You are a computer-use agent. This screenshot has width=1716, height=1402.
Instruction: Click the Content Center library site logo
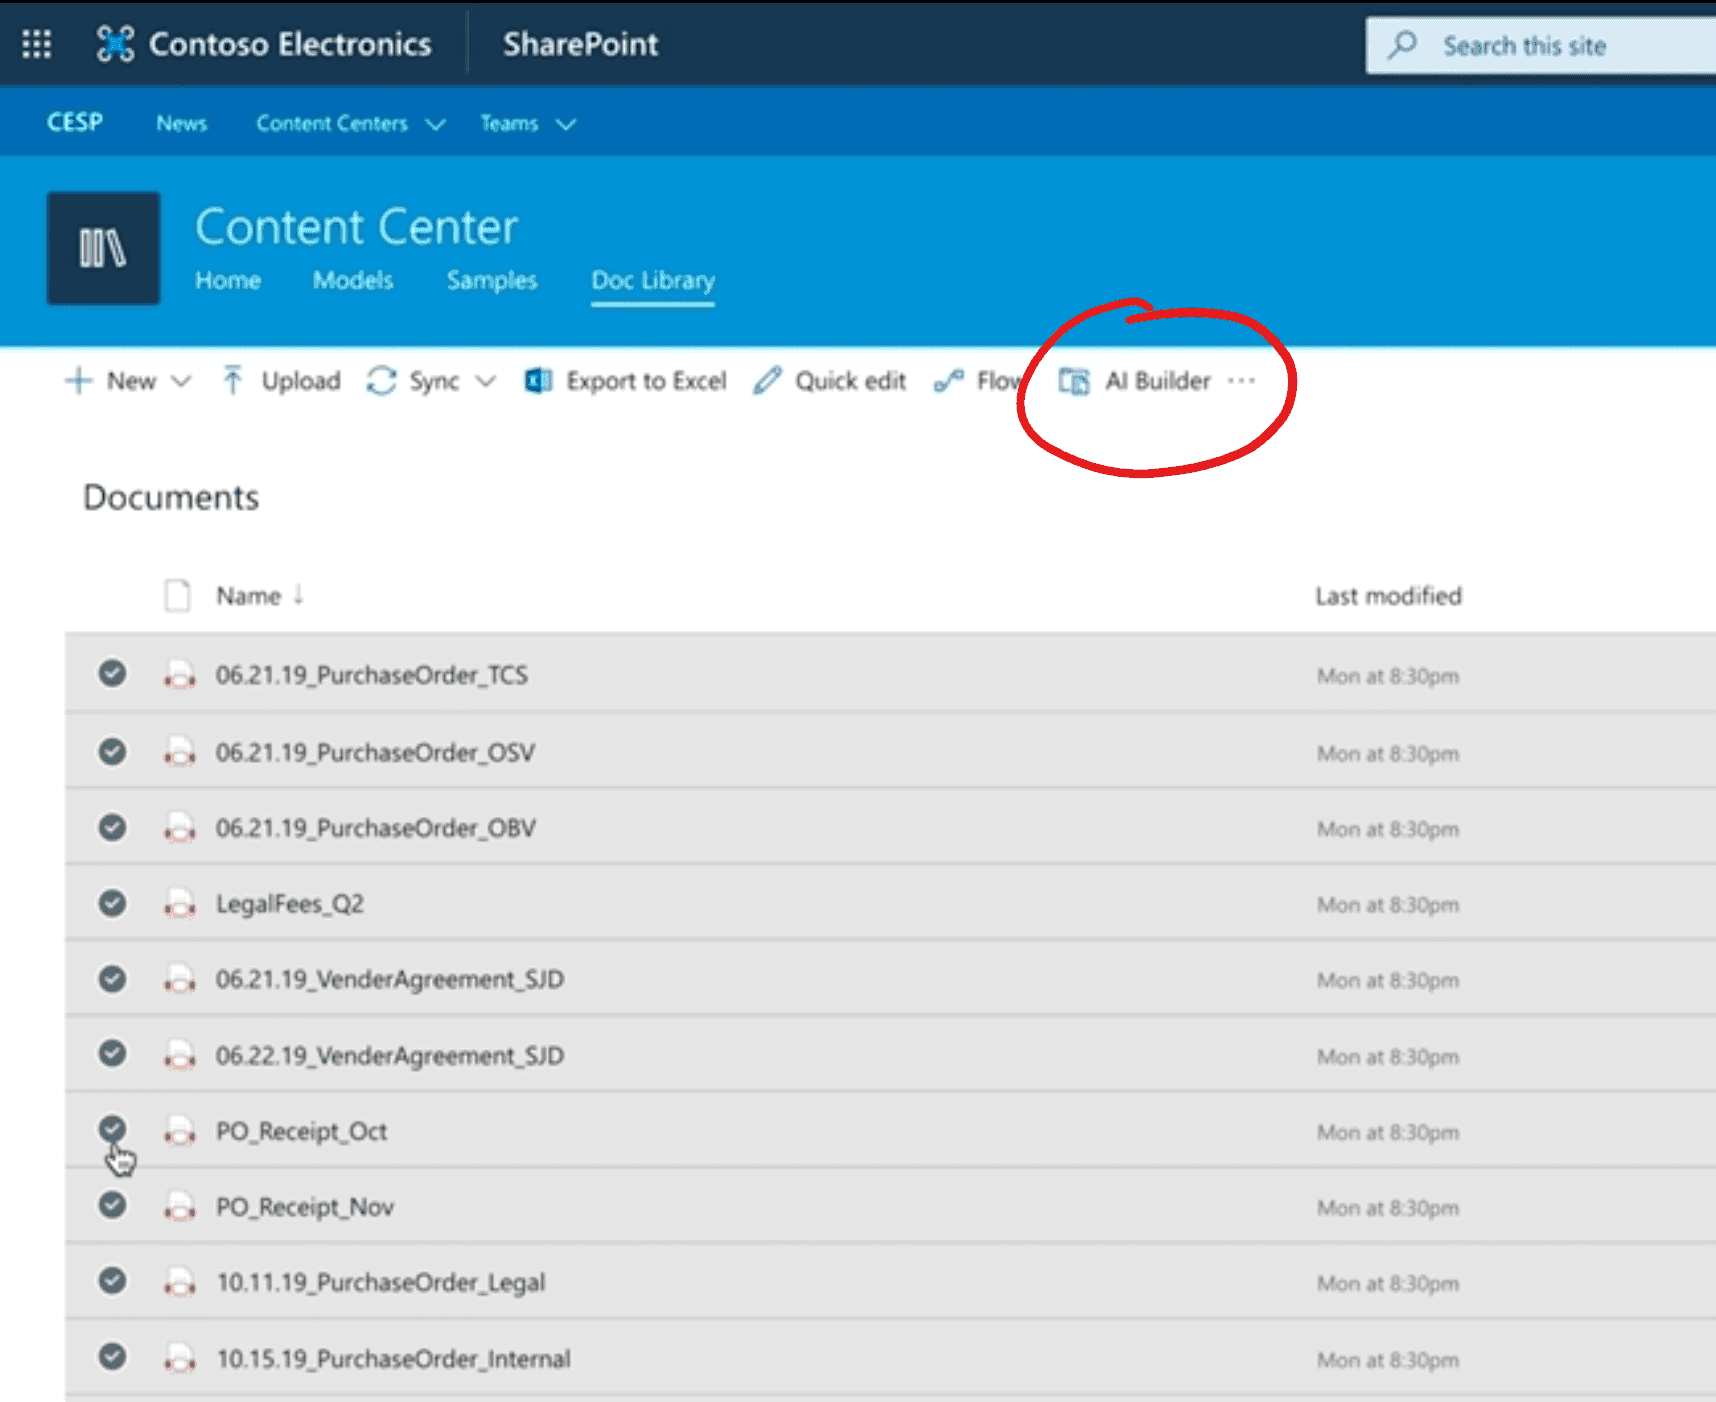103,248
